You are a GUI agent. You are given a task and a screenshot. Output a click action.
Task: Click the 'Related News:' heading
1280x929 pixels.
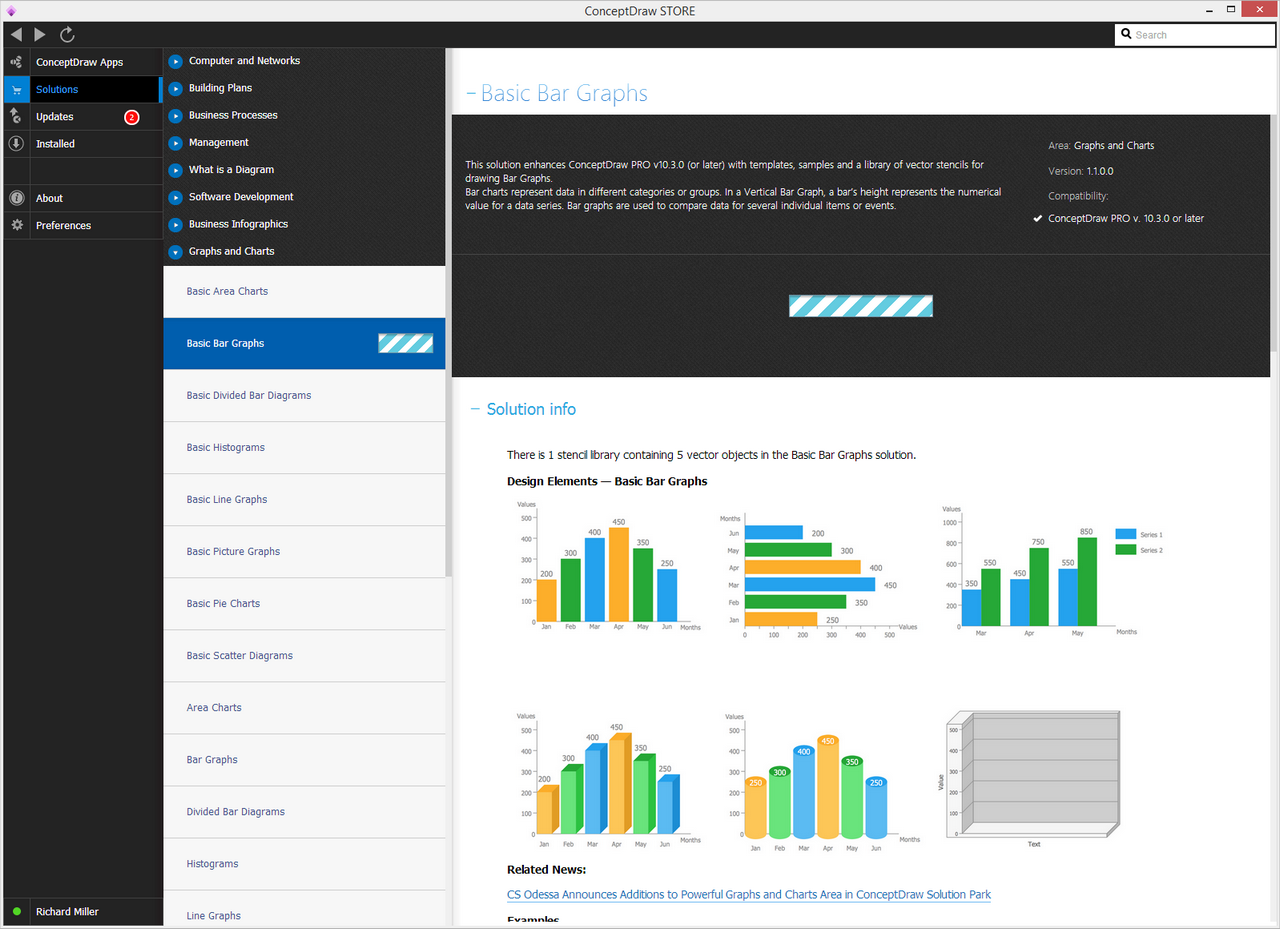coord(546,870)
